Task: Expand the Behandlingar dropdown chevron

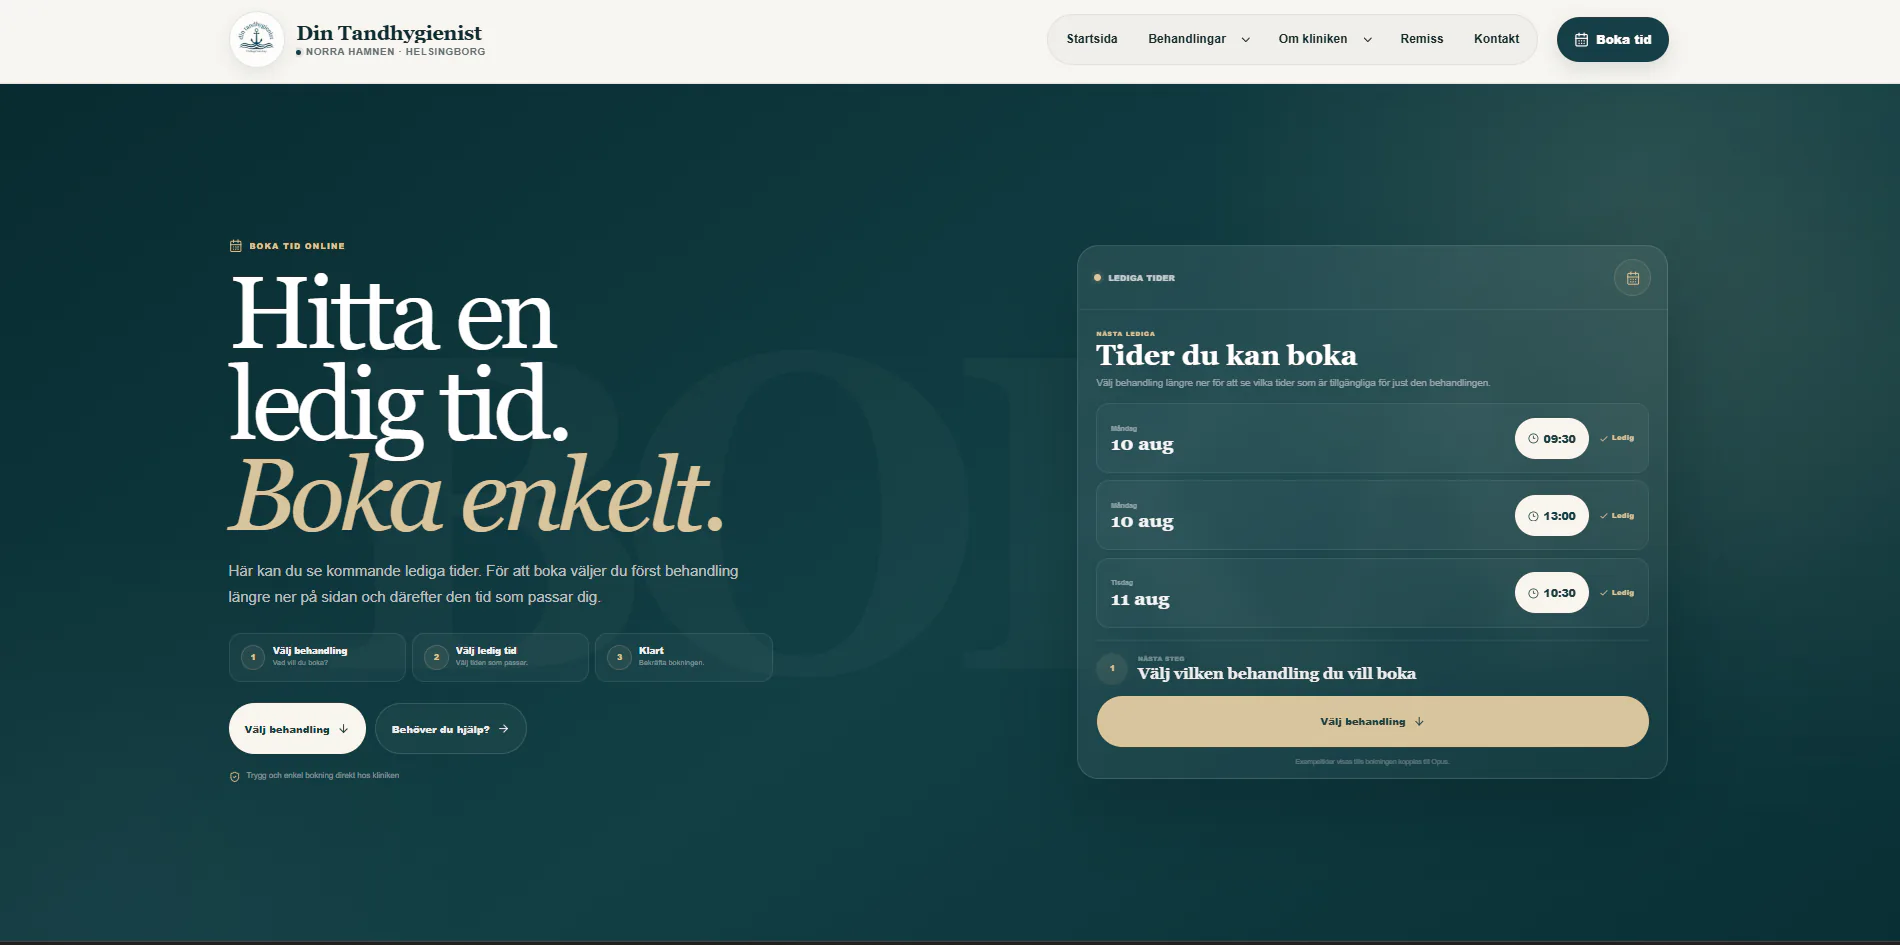Action: (1245, 40)
